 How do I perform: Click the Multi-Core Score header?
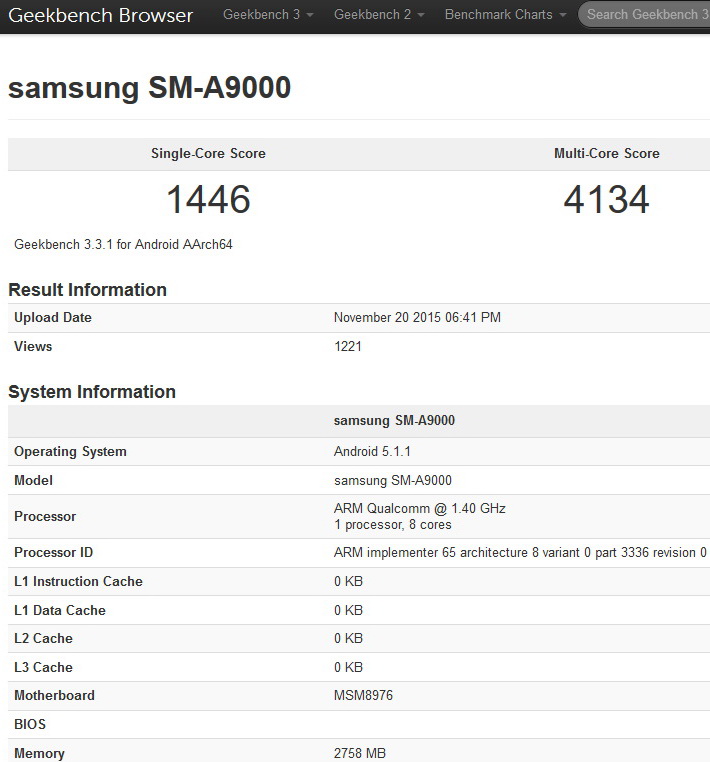point(606,154)
